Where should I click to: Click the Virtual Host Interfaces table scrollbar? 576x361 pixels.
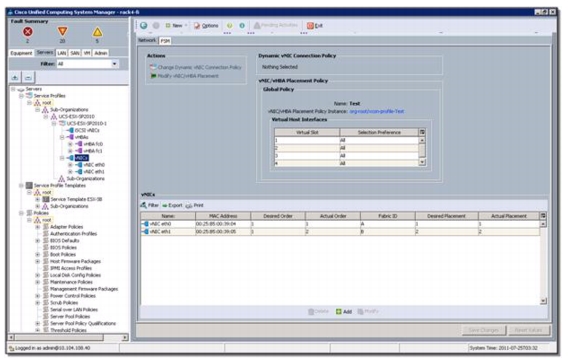tap(422, 151)
